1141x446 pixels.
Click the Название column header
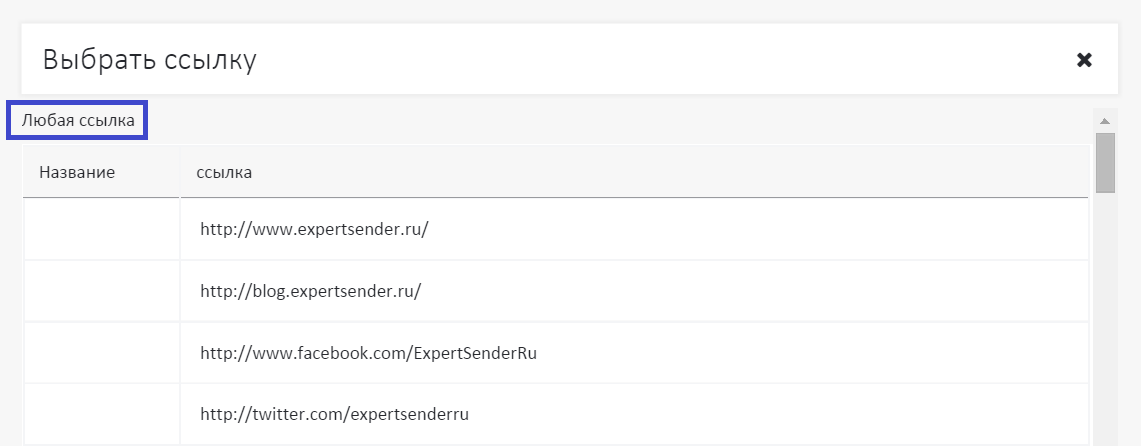(x=77, y=172)
